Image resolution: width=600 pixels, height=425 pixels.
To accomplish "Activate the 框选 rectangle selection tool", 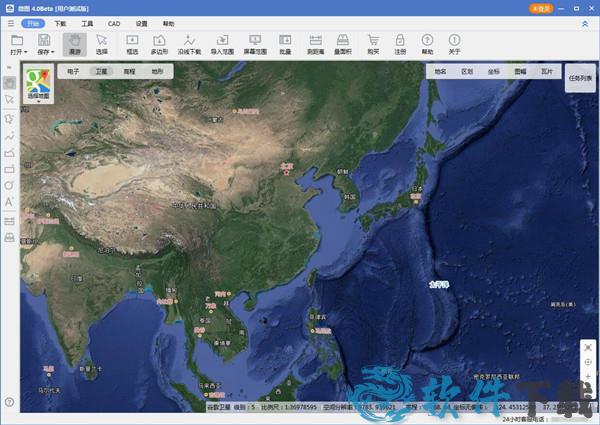I will (x=132, y=44).
